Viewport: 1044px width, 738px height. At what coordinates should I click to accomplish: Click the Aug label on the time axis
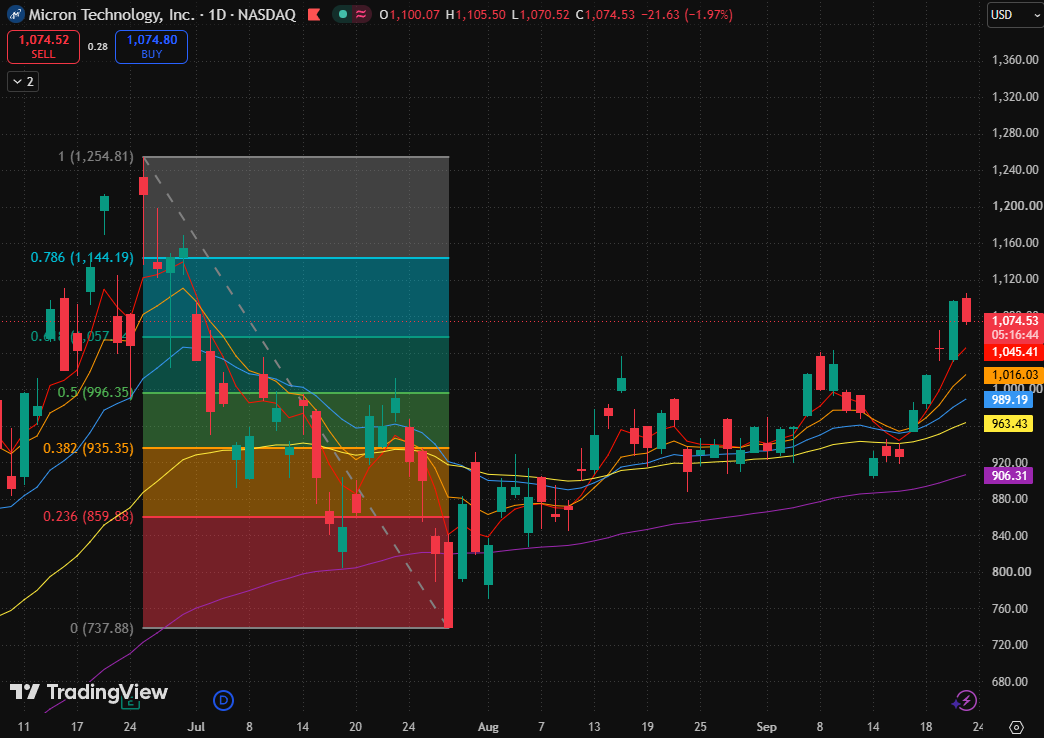[488, 727]
